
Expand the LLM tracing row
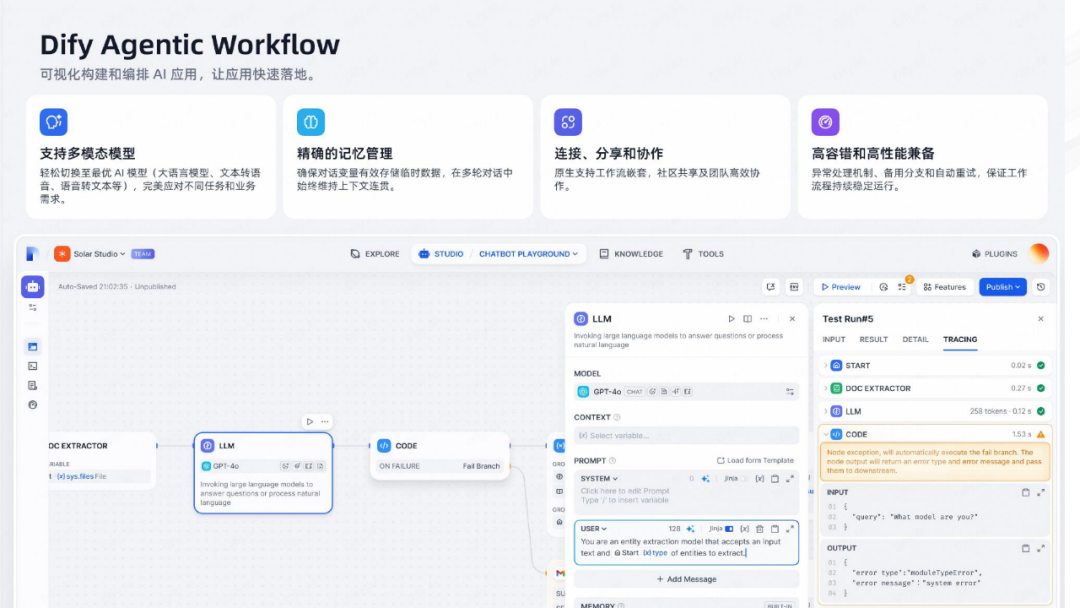(x=935, y=411)
